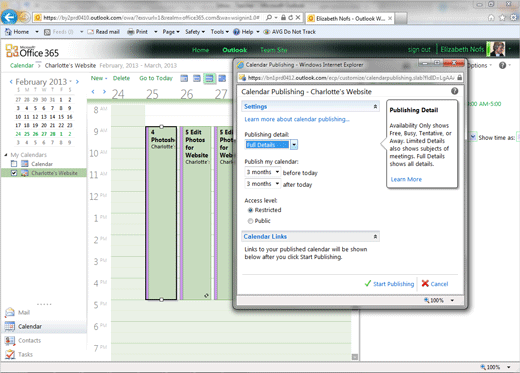Image resolution: width=520 pixels, height=373 pixels.
Task: Uncheck Charlotte's Website calendar checkbox
Action: (x=14, y=173)
